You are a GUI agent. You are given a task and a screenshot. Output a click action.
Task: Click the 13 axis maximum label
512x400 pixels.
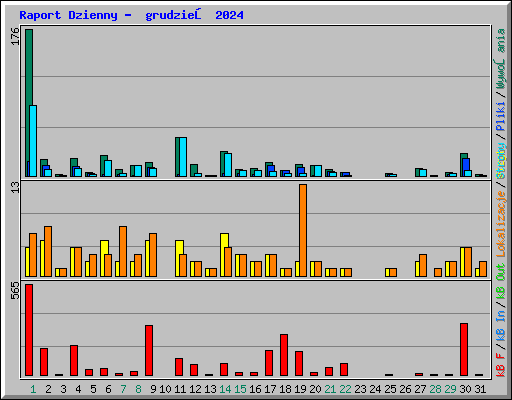tap(15, 187)
